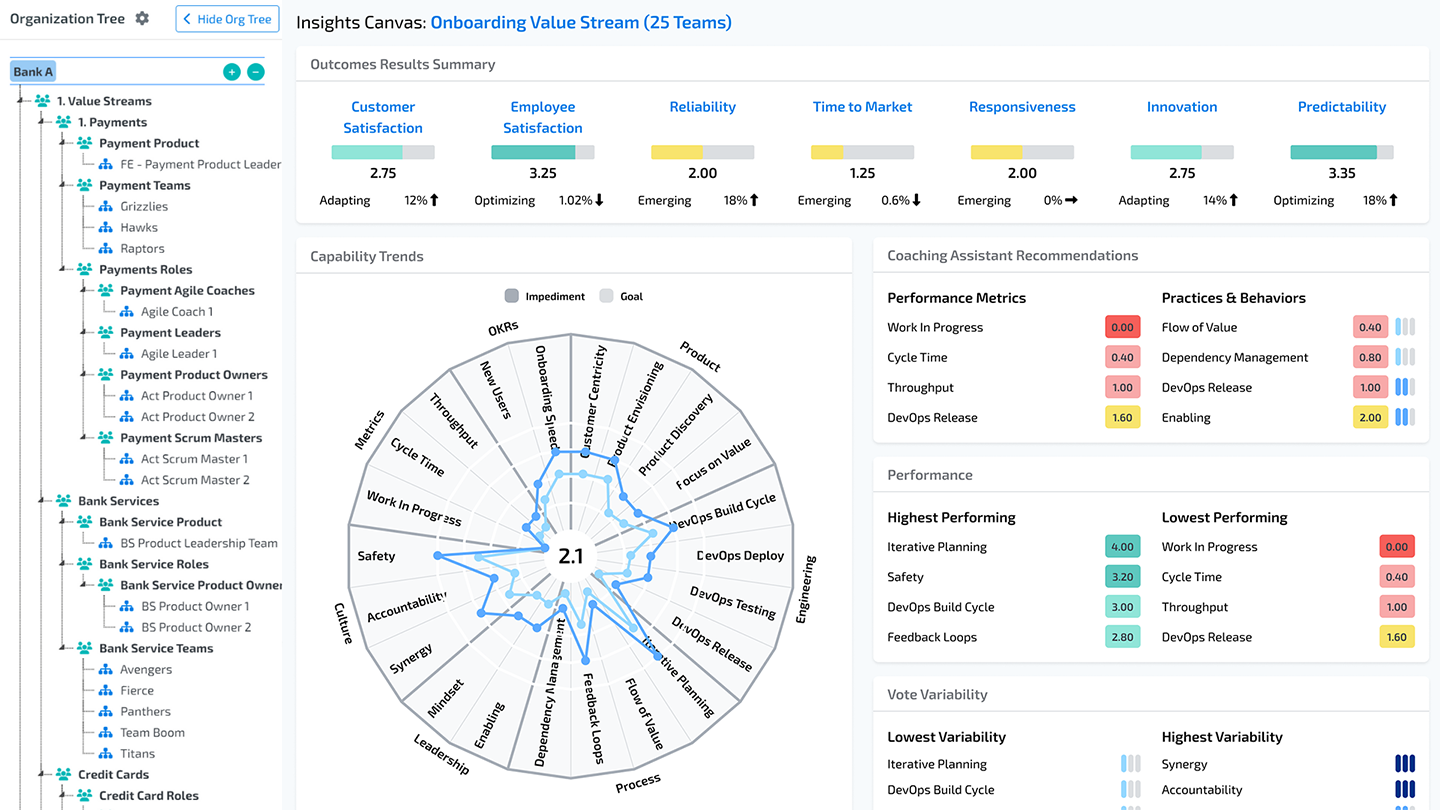Select the Grizzlies team icon
Screen dimensions: 1440x810
[x=105, y=207]
